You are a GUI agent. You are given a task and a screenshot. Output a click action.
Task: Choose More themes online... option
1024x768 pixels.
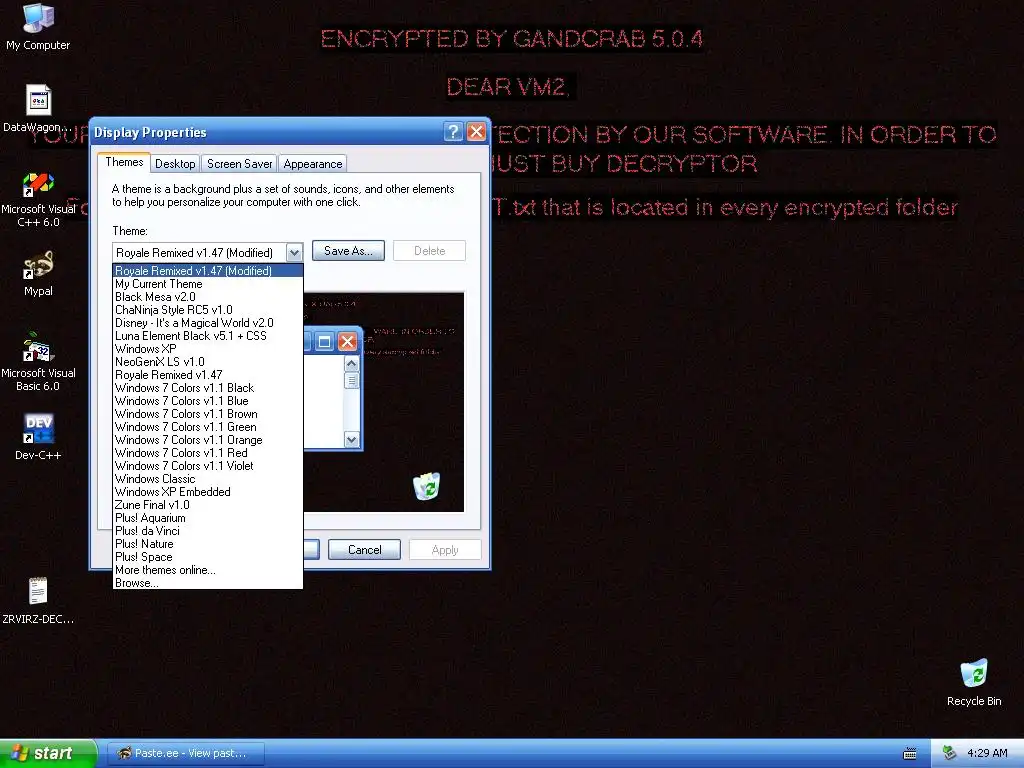pyautogui.click(x=208, y=570)
